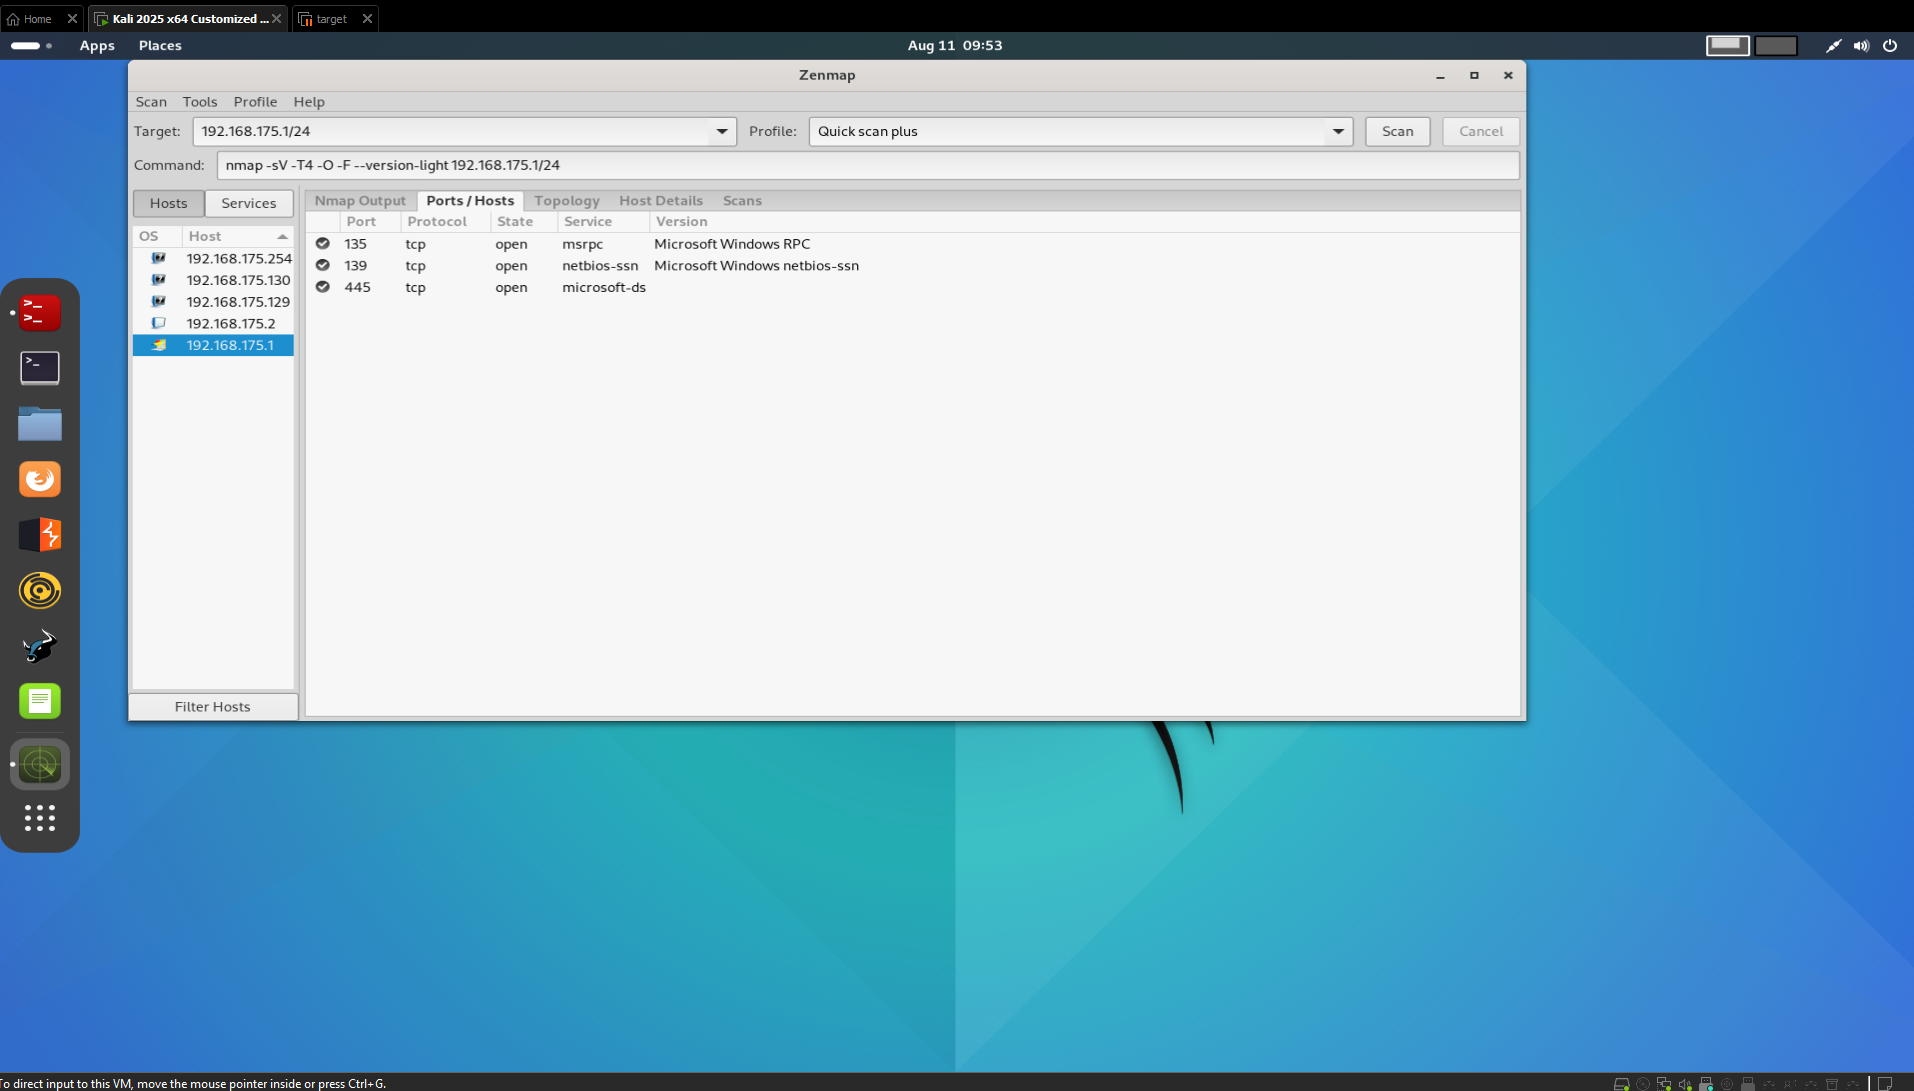Image resolution: width=1914 pixels, height=1091 pixels.
Task: Sort hosts using Host column header arrow
Action: [x=283, y=237]
